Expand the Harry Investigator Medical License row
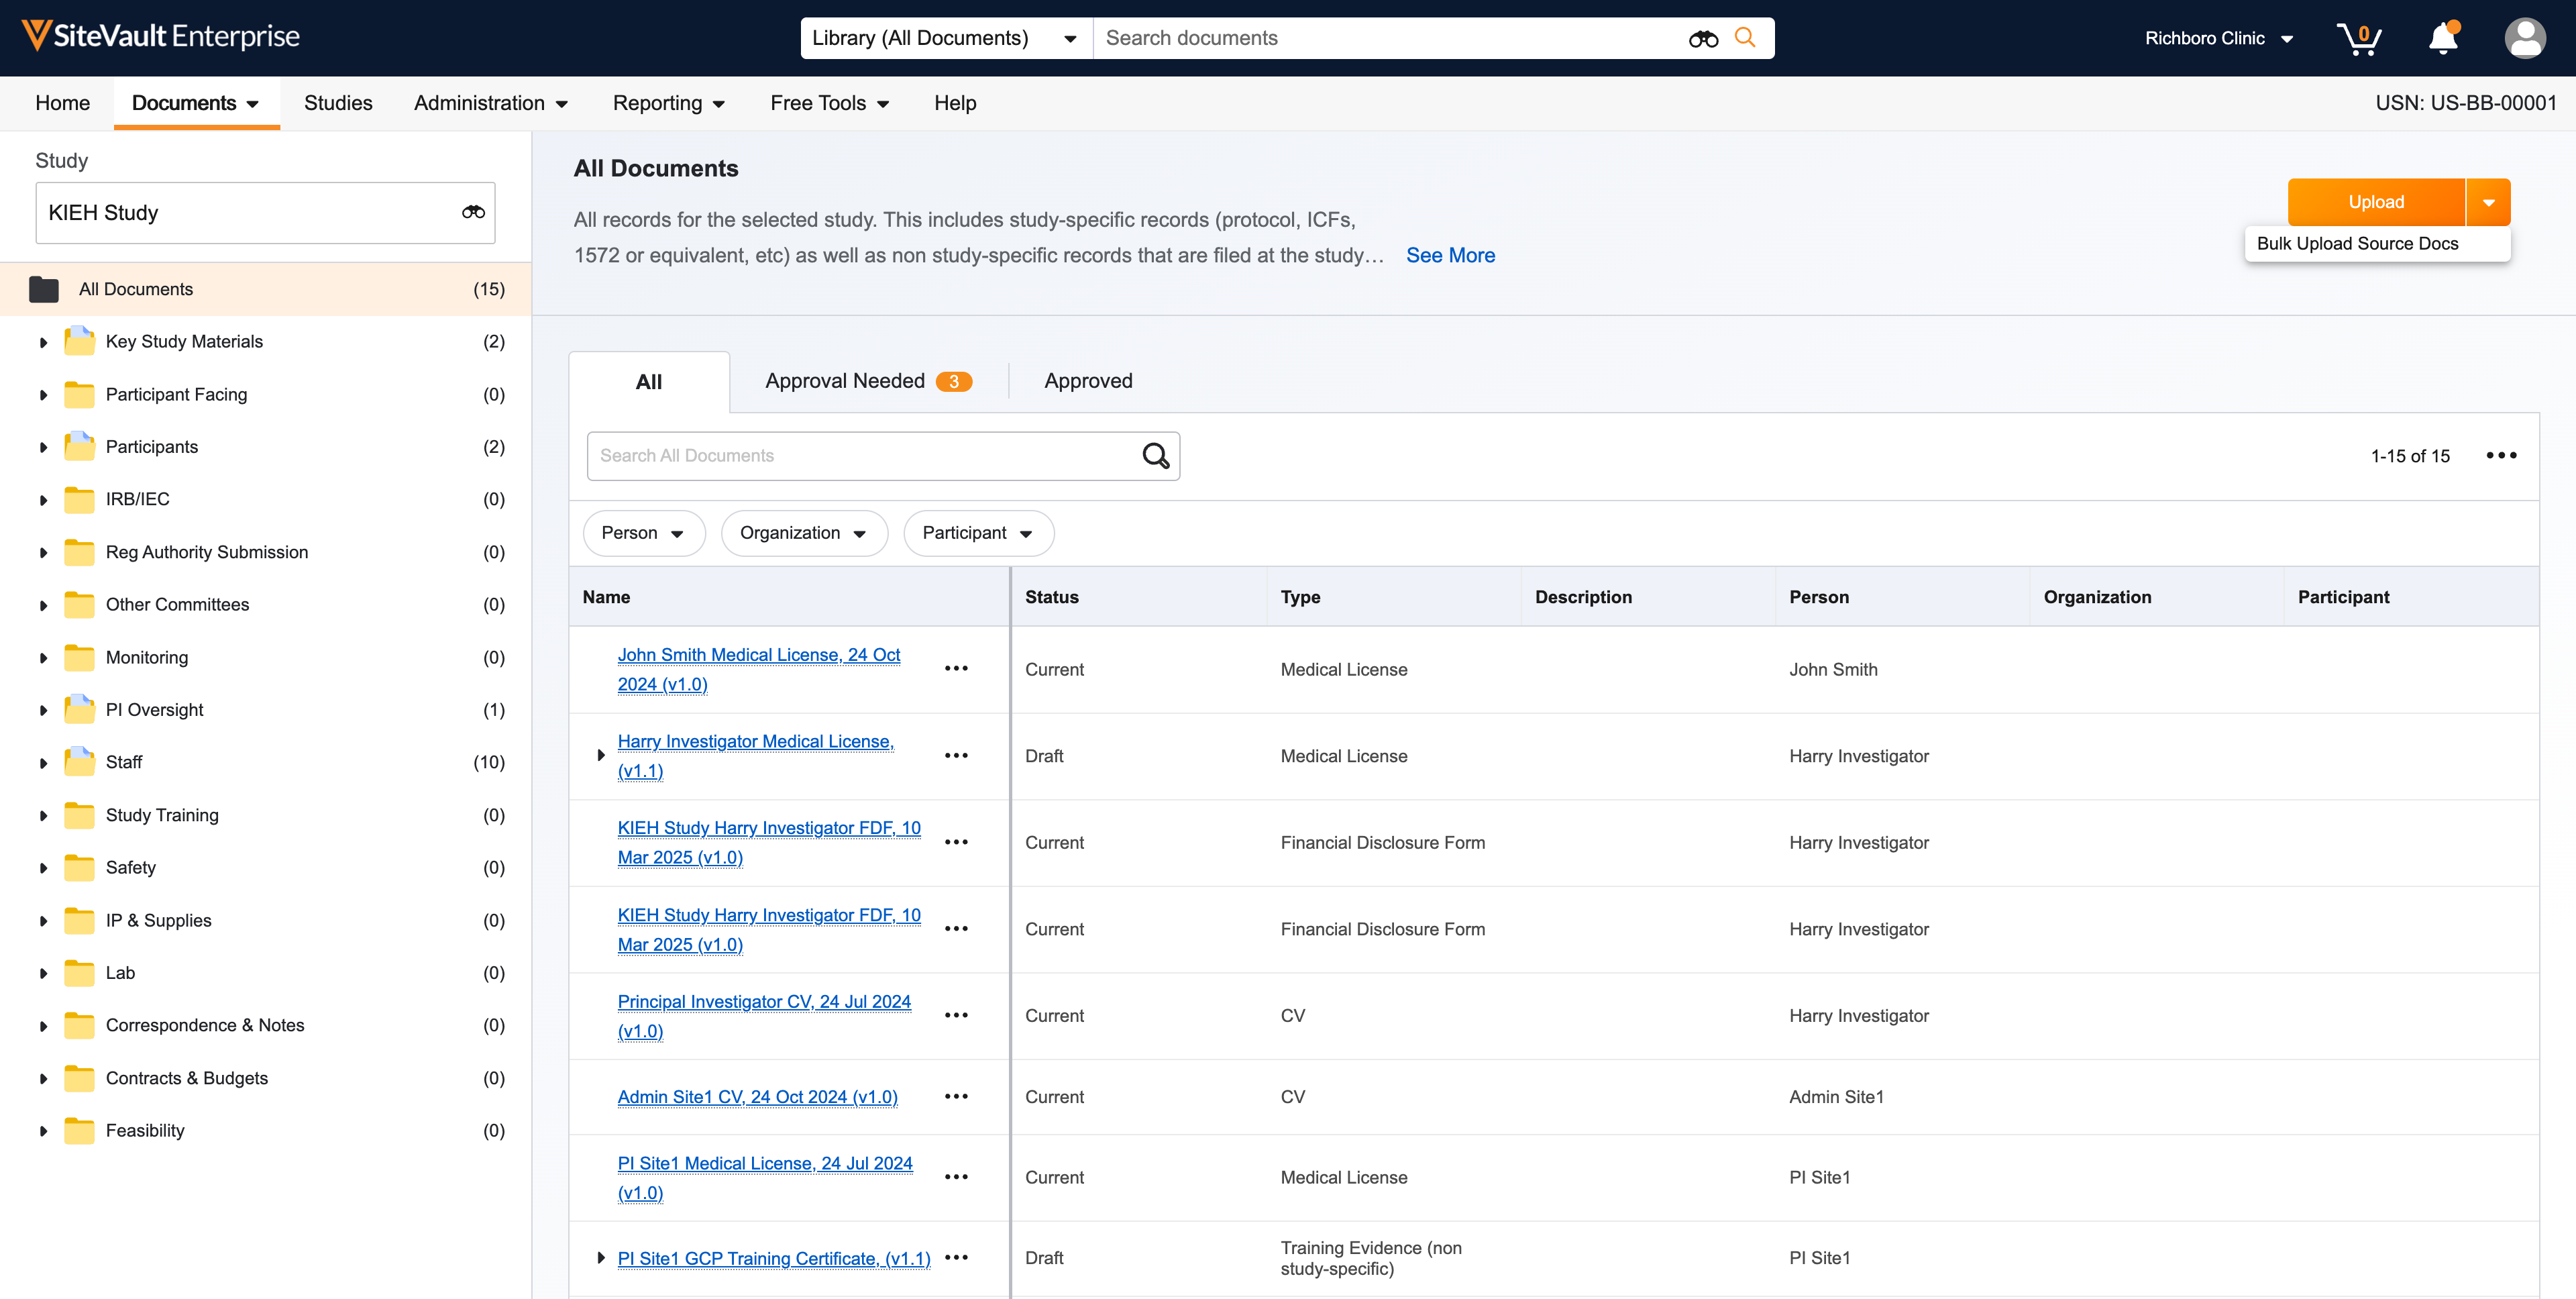Screen dimensions: 2576x1299 pos(600,755)
